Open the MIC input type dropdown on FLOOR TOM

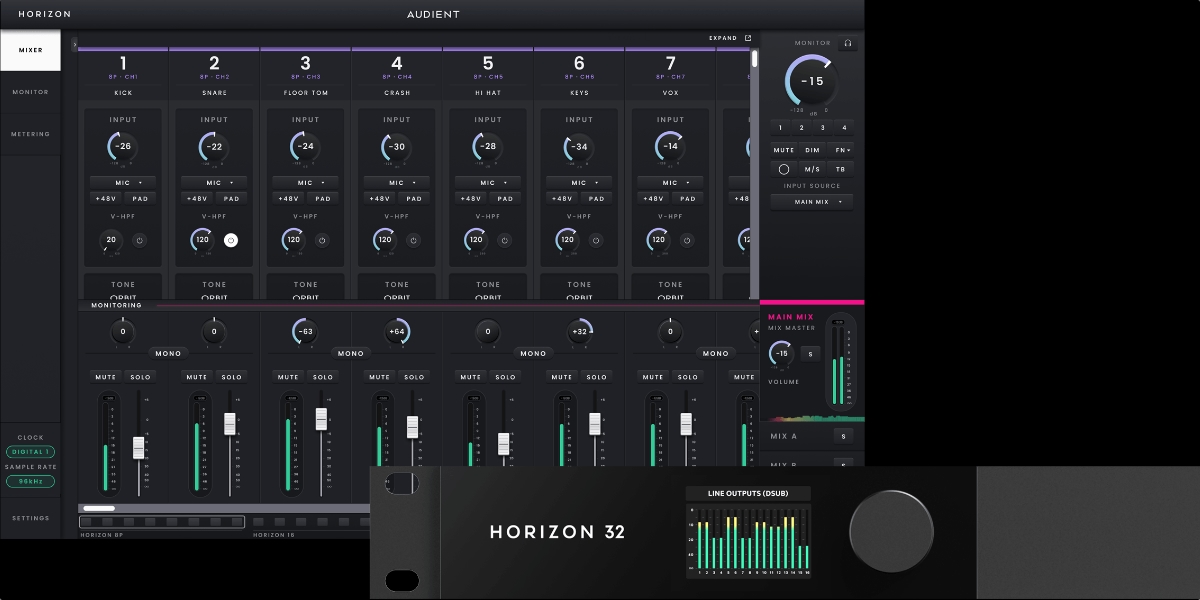coord(305,183)
